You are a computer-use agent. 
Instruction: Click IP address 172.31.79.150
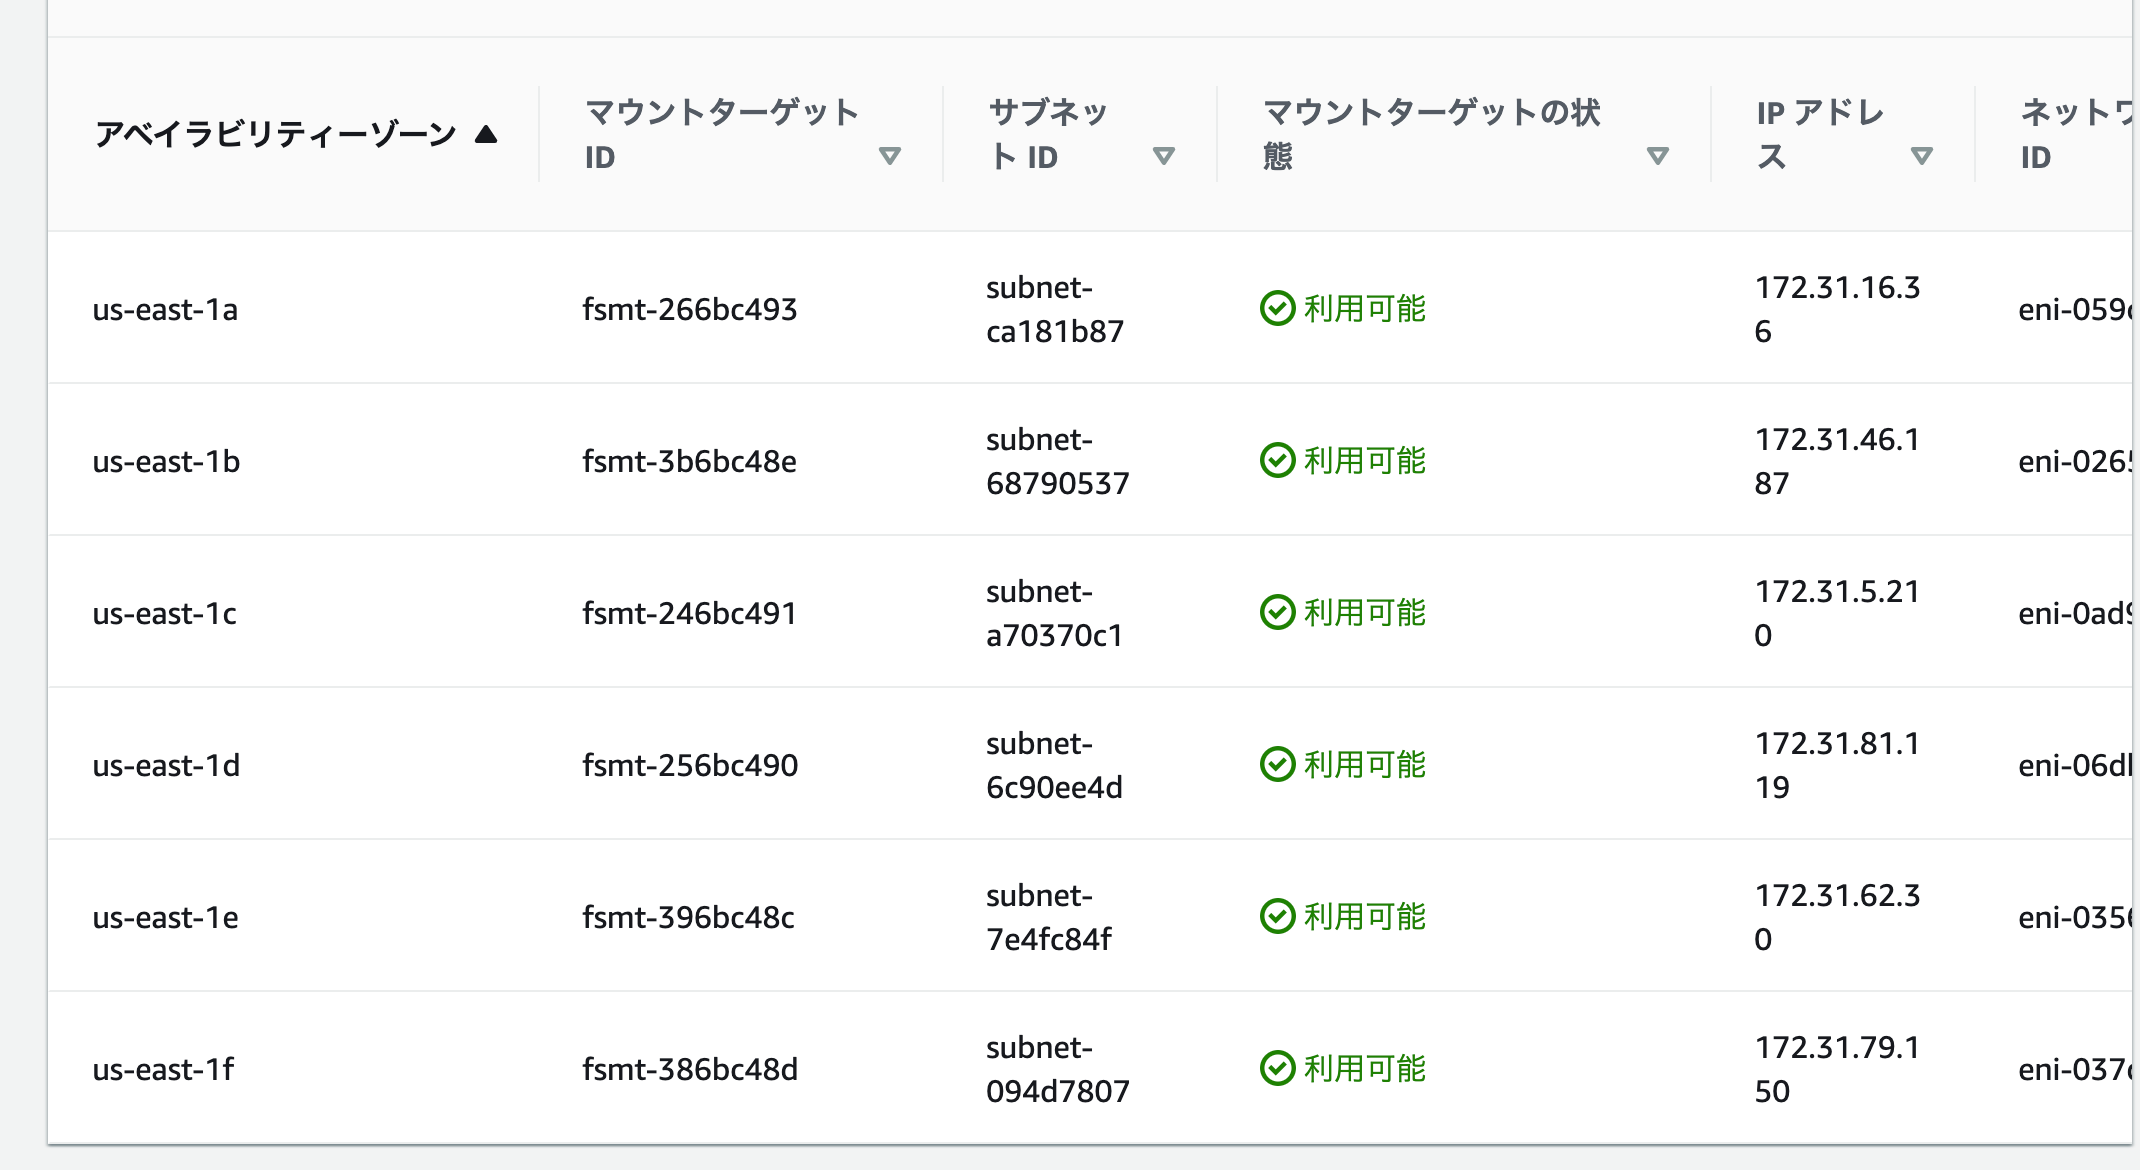pyautogui.click(x=1837, y=1070)
